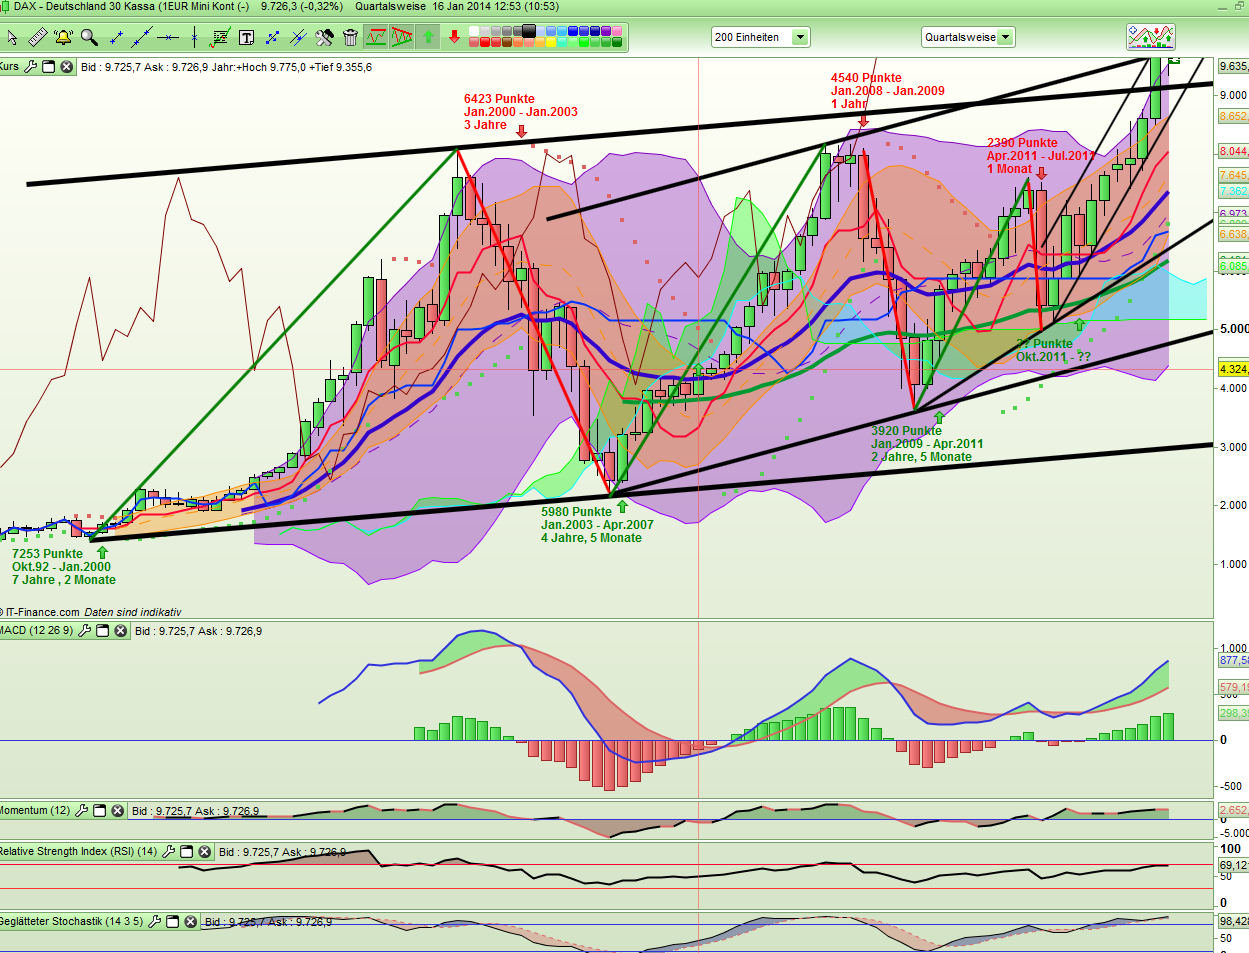The height and width of the screenshot is (953, 1249).
Task: Draw a horizontal line on chart
Action: click(168, 37)
